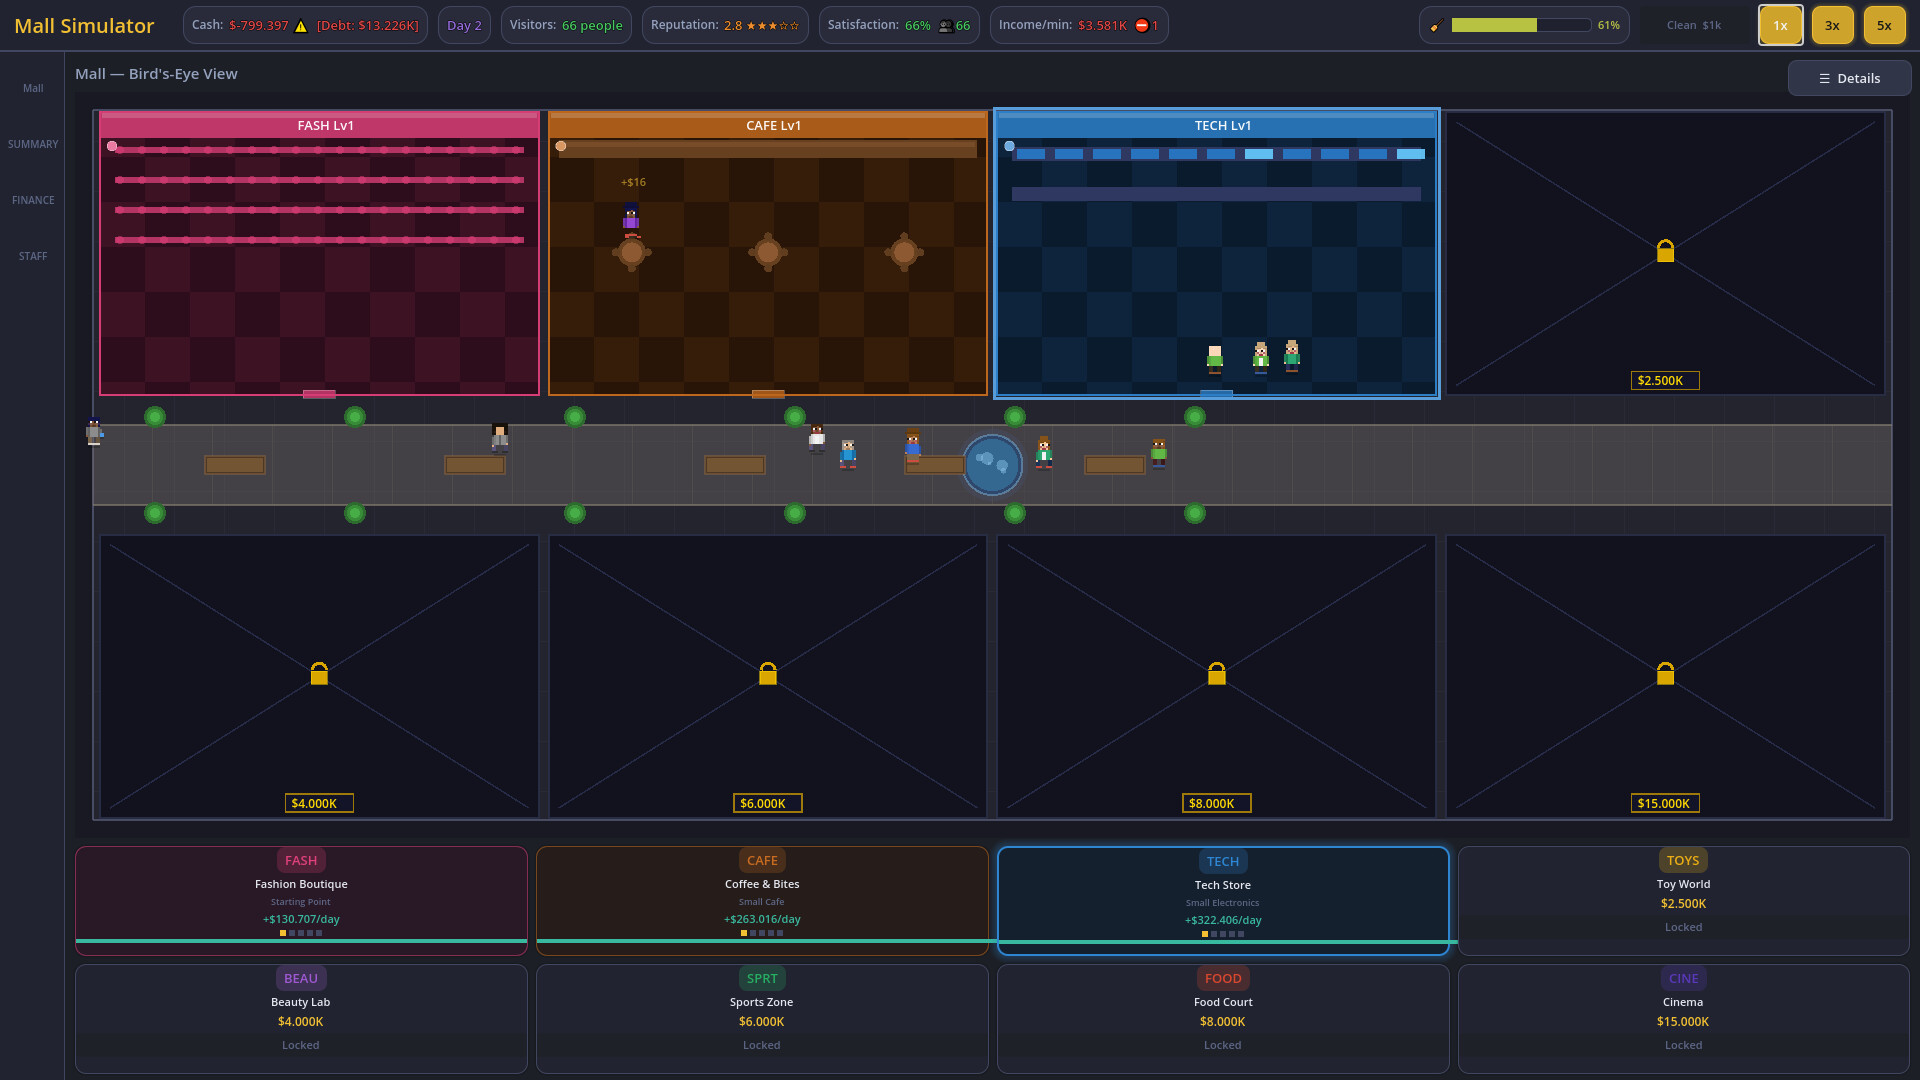Image resolution: width=1920 pixels, height=1080 pixels.
Task: Set game speed to 5x
Action: (x=1884, y=26)
